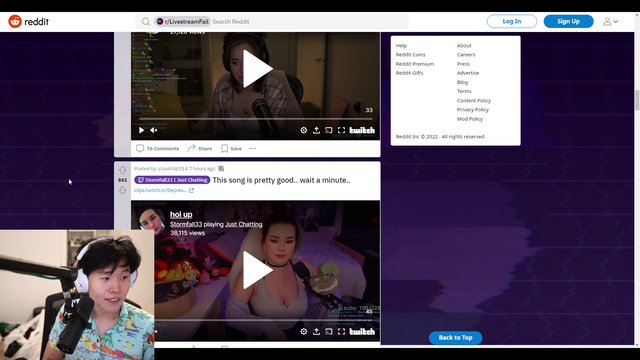Open Twitch logo on Stormfall33 clip

pyautogui.click(x=362, y=331)
